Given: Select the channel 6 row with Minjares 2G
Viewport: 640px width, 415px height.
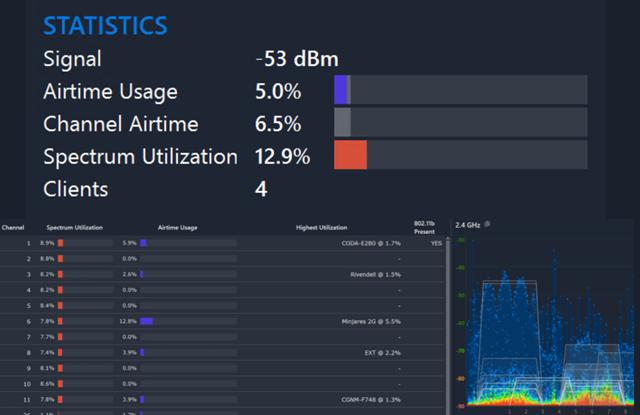Looking at the screenshot, I should click(x=222, y=322).
